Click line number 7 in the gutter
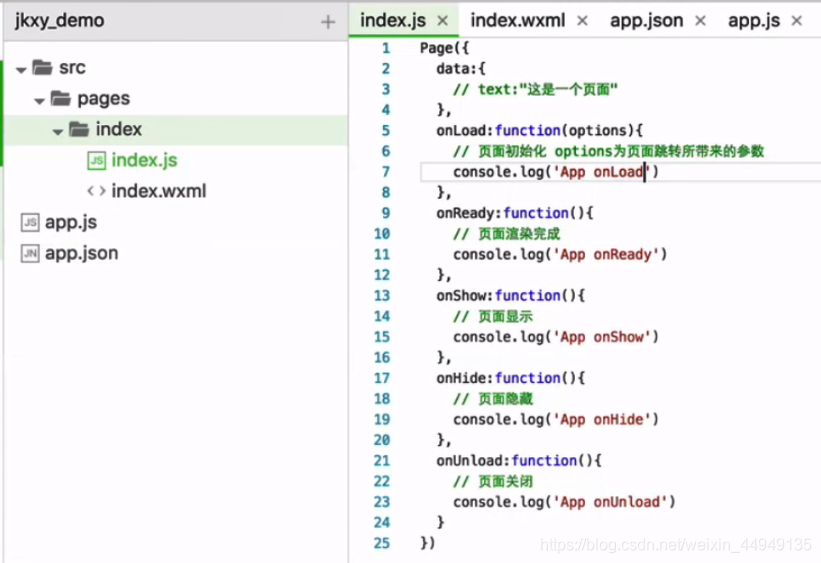 386,172
